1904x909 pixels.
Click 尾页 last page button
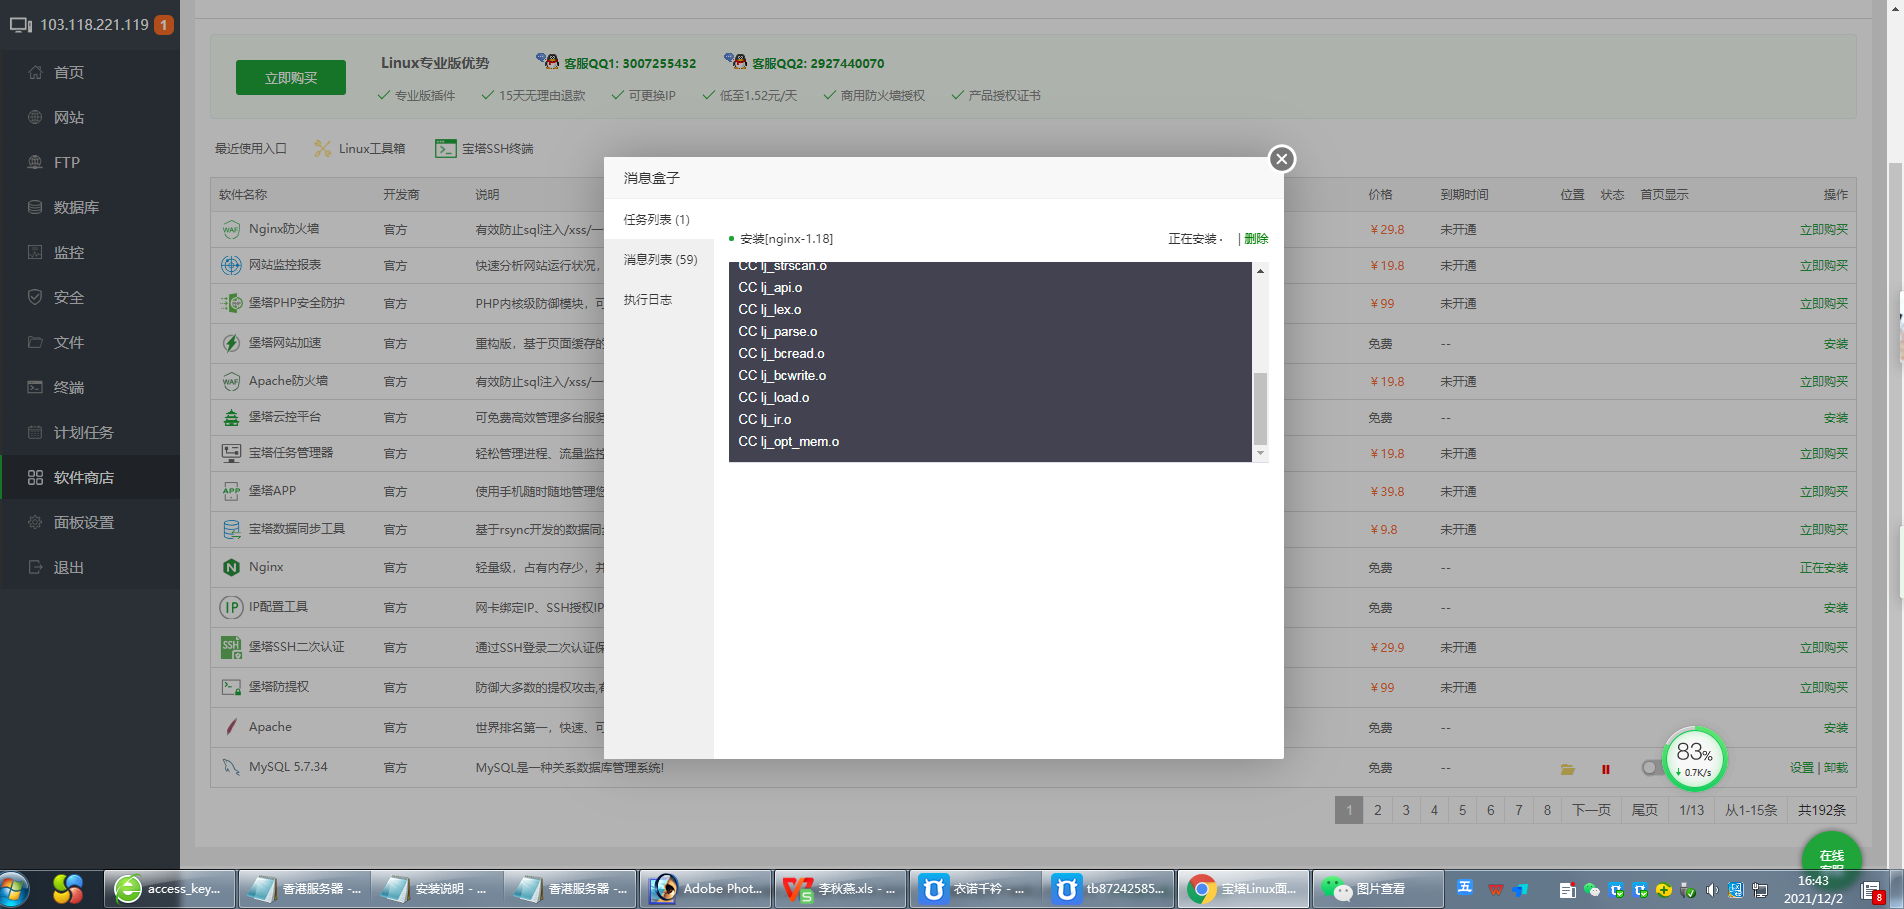tap(1645, 810)
